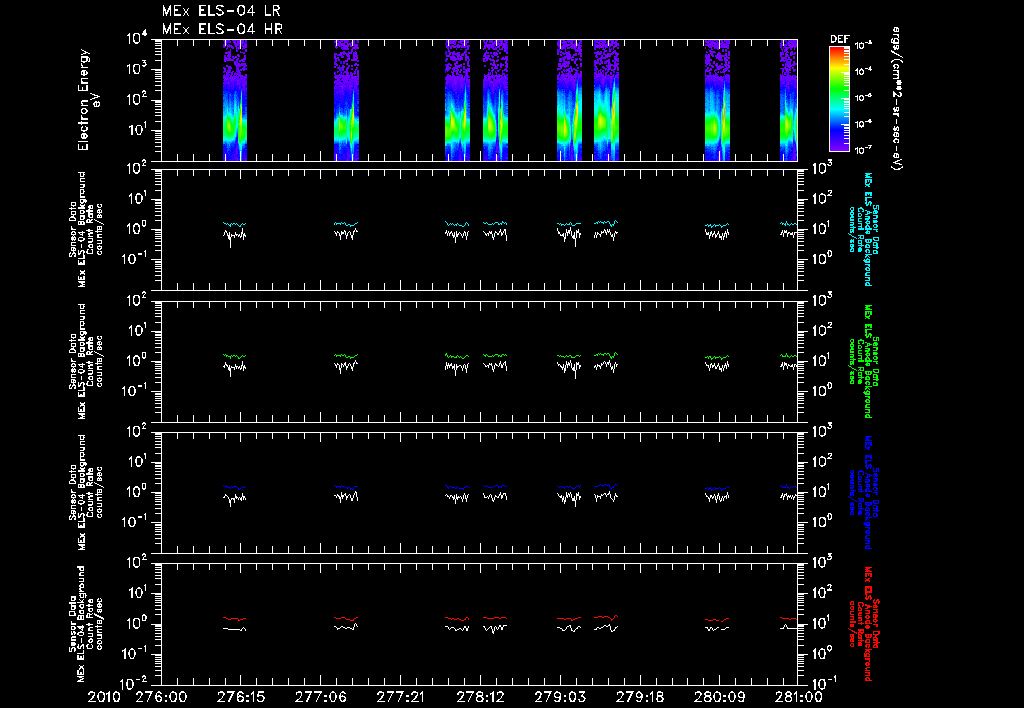Click the cyan trace segment at time 276:15
The image size is (1024, 708).
234,224
